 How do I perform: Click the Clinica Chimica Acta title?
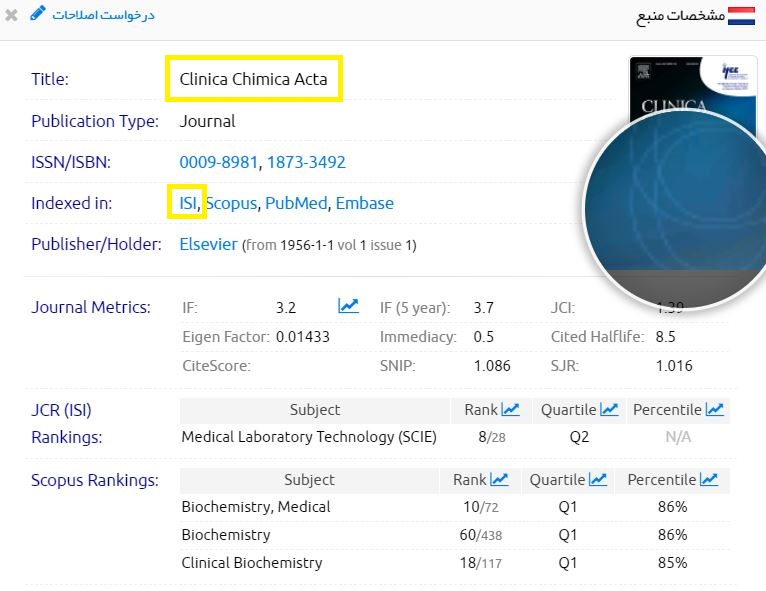tap(253, 79)
